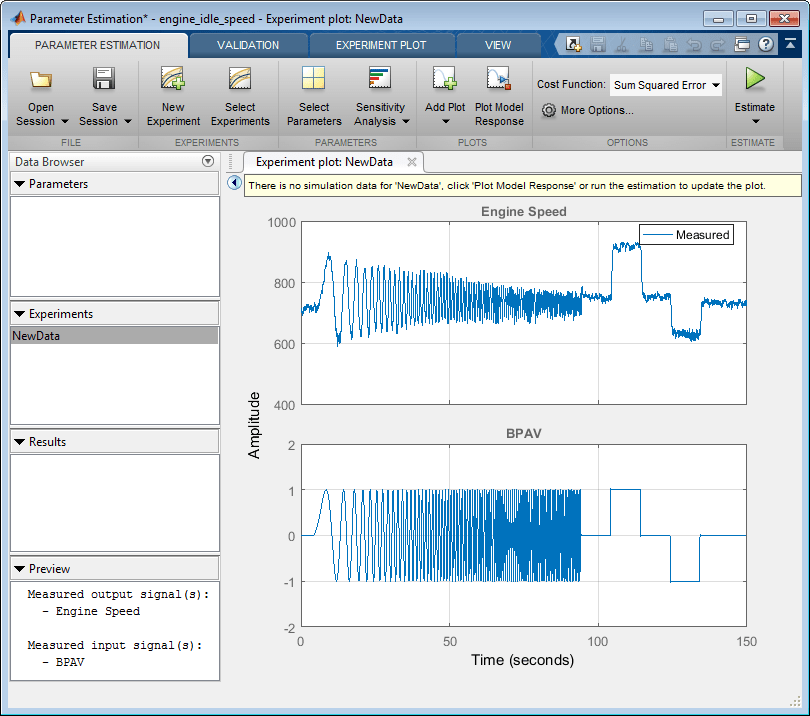Open the Cost Function dropdown
This screenshot has height=716, width=810.
pos(666,85)
